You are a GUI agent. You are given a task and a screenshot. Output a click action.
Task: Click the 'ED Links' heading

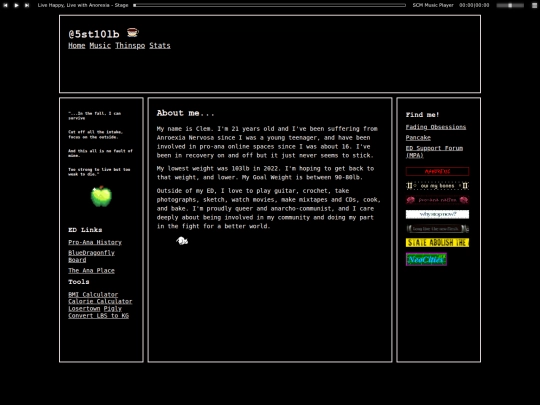click(85, 230)
